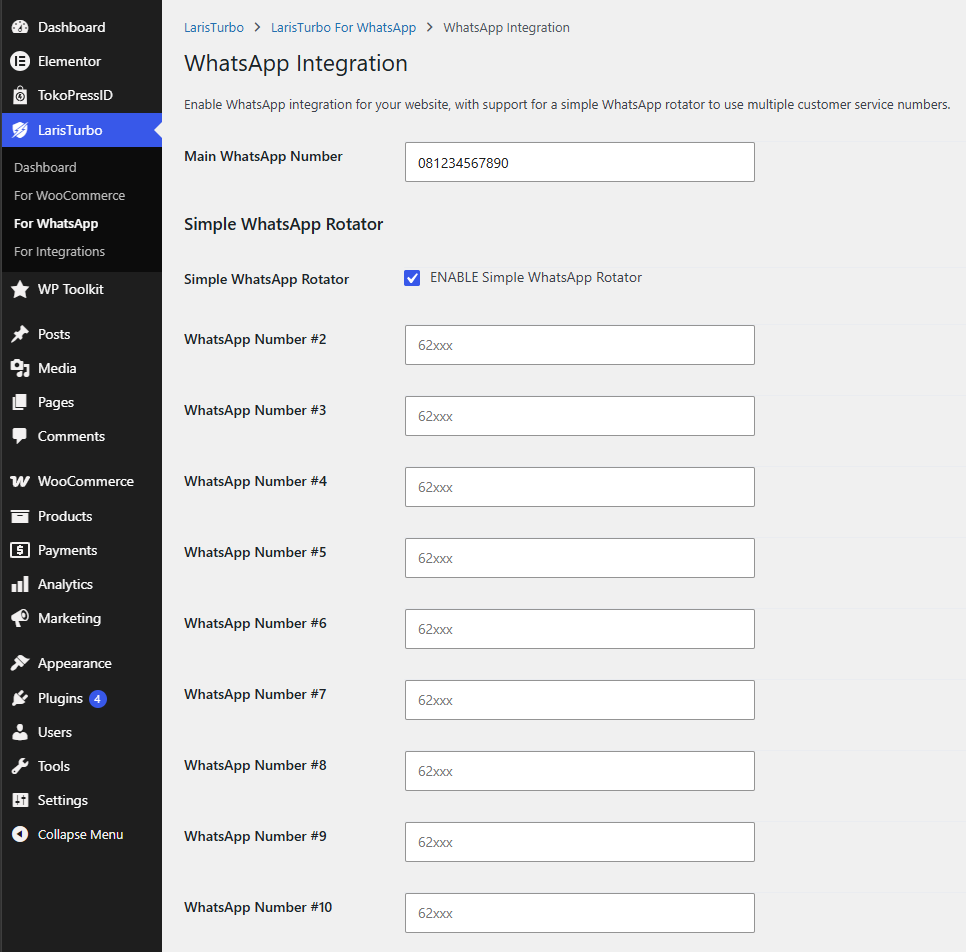
Task: Click the Elementor logo icon
Action: pyautogui.click(x=20, y=61)
